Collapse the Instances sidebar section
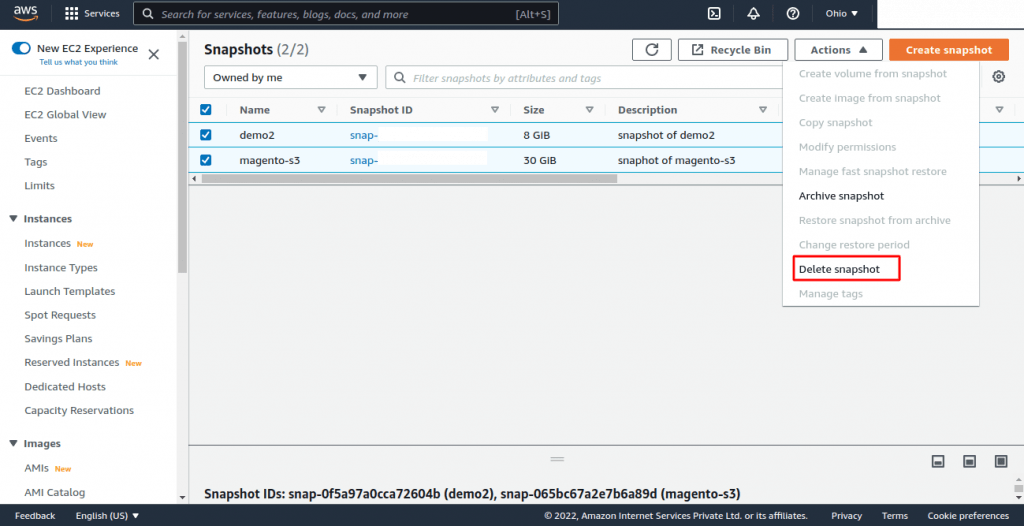Screen dimensions: 1024x526 point(13,219)
